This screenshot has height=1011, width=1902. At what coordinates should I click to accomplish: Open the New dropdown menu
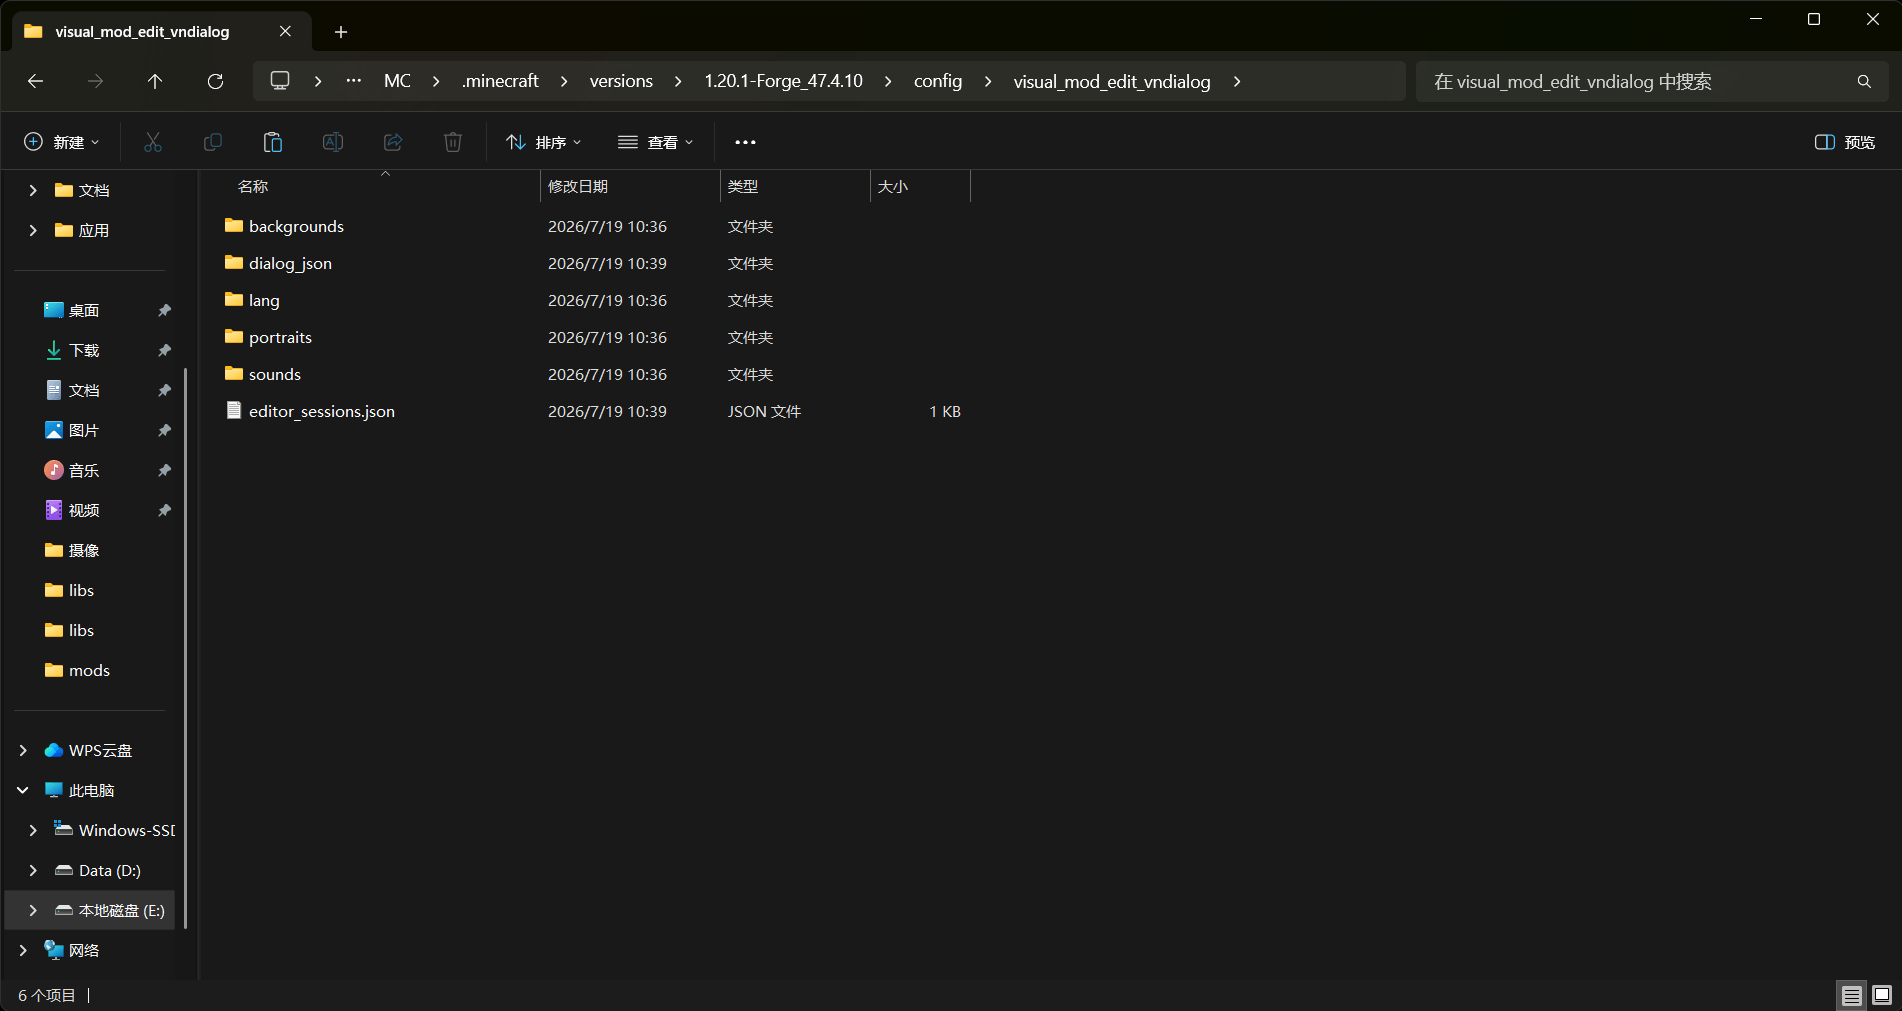click(62, 142)
